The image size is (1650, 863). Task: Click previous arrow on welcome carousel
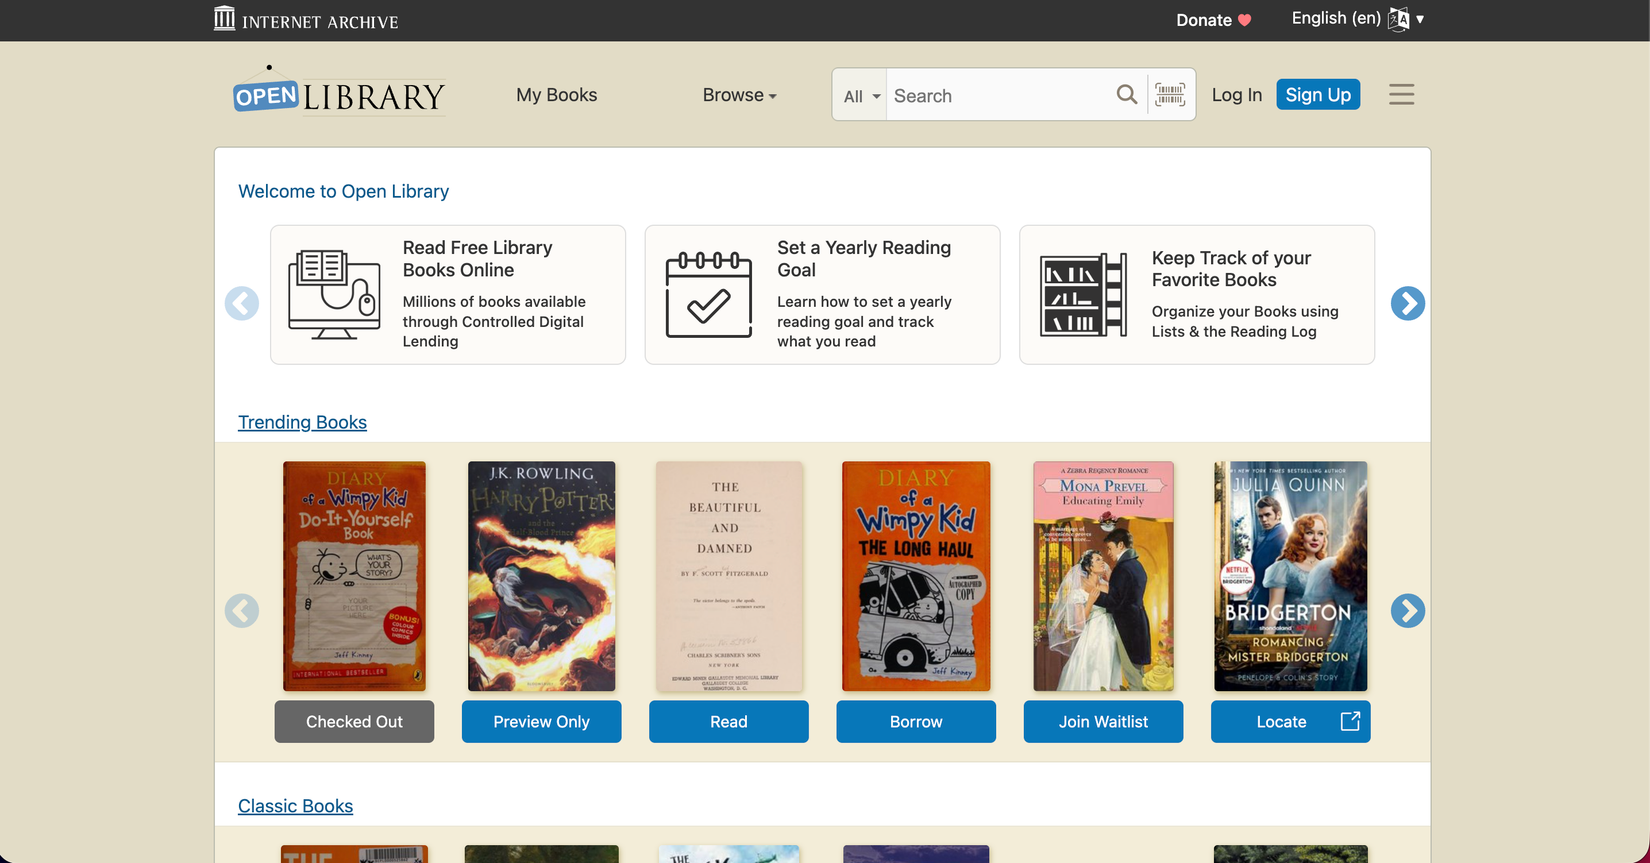pyautogui.click(x=242, y=303)
